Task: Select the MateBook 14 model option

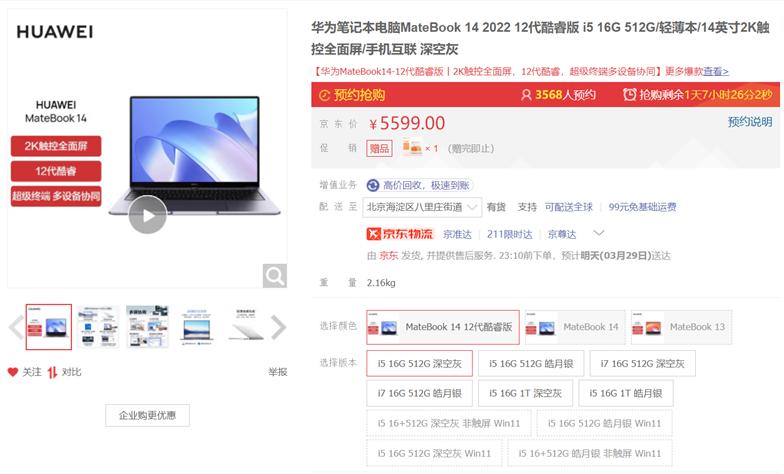Action: [x=575, y=327]
